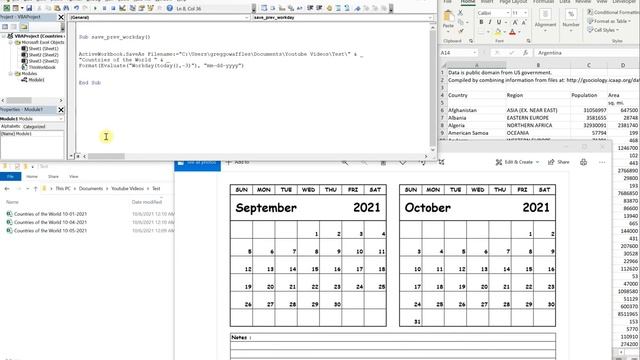
Task: Close the Properties - Module1 pane
Action: coord(61,109)
